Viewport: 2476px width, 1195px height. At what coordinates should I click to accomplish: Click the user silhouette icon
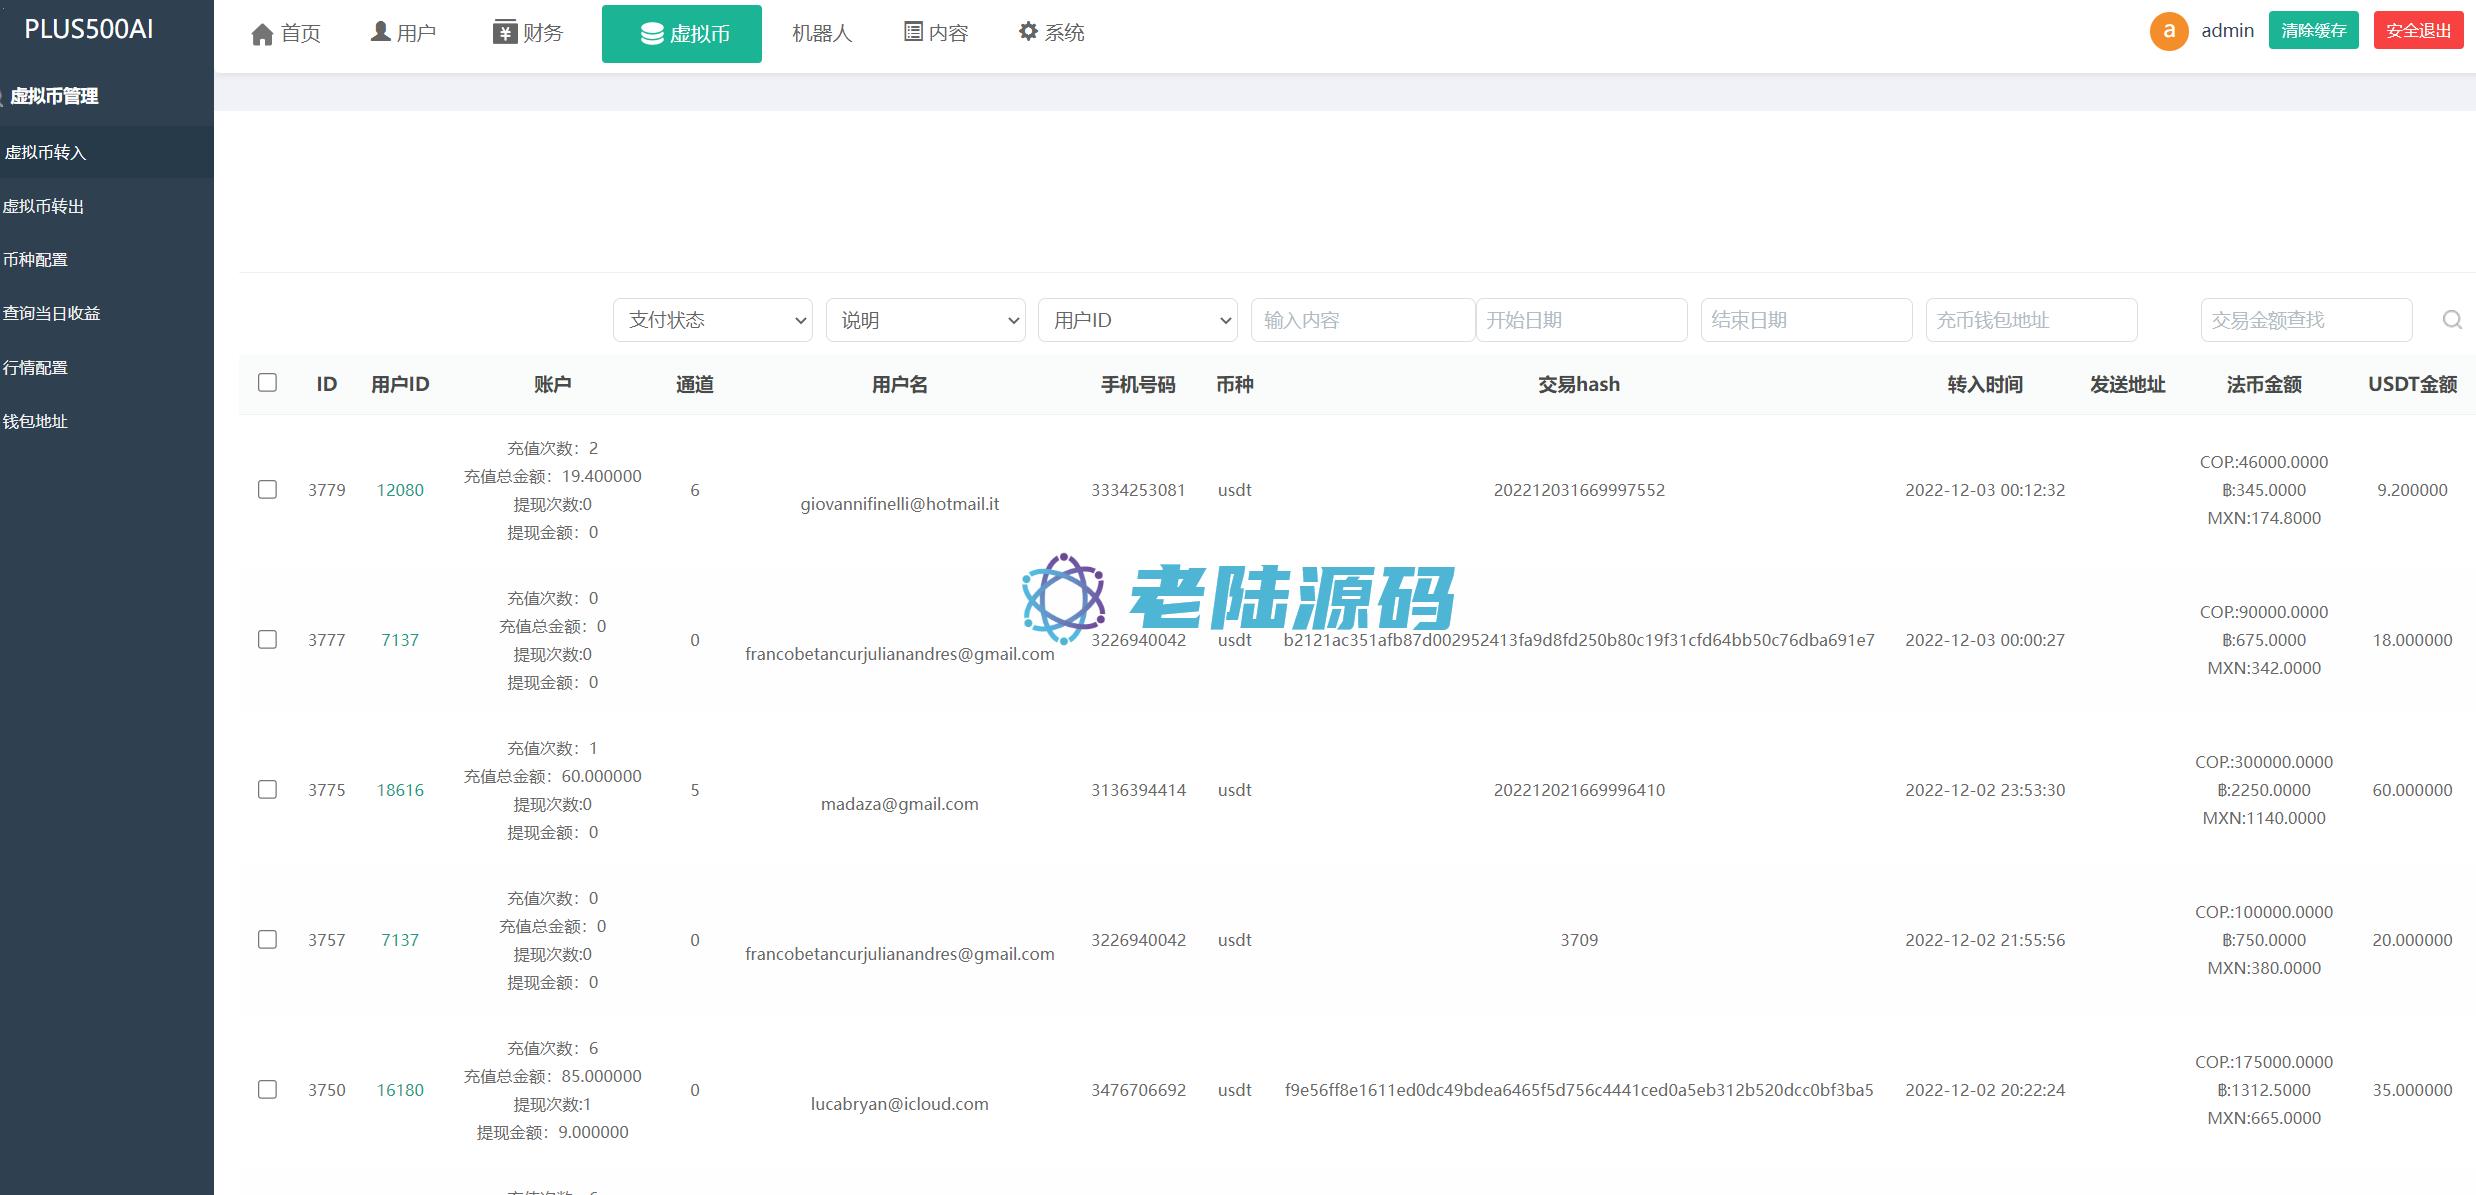point(380,32)
